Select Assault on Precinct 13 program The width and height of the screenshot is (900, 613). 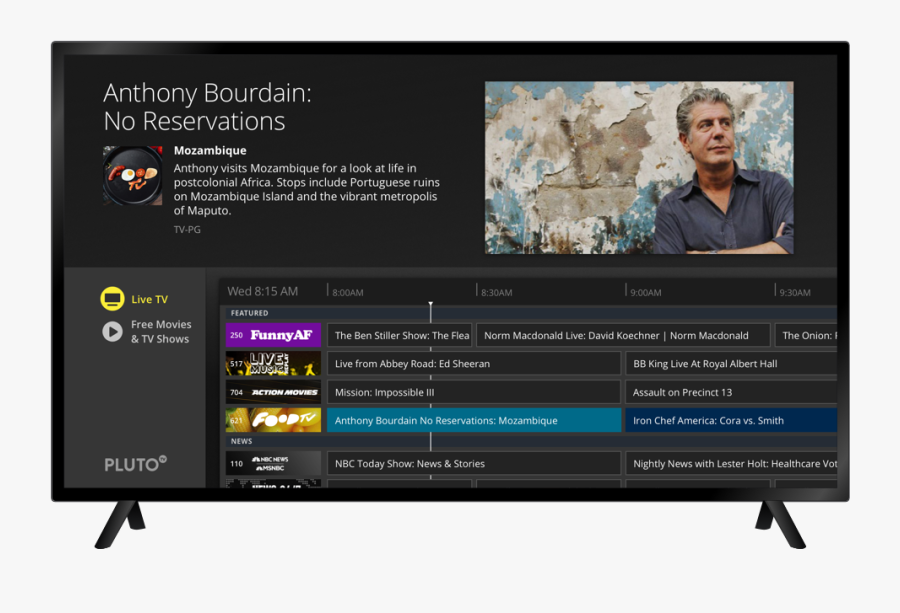[x=731, y=392]
